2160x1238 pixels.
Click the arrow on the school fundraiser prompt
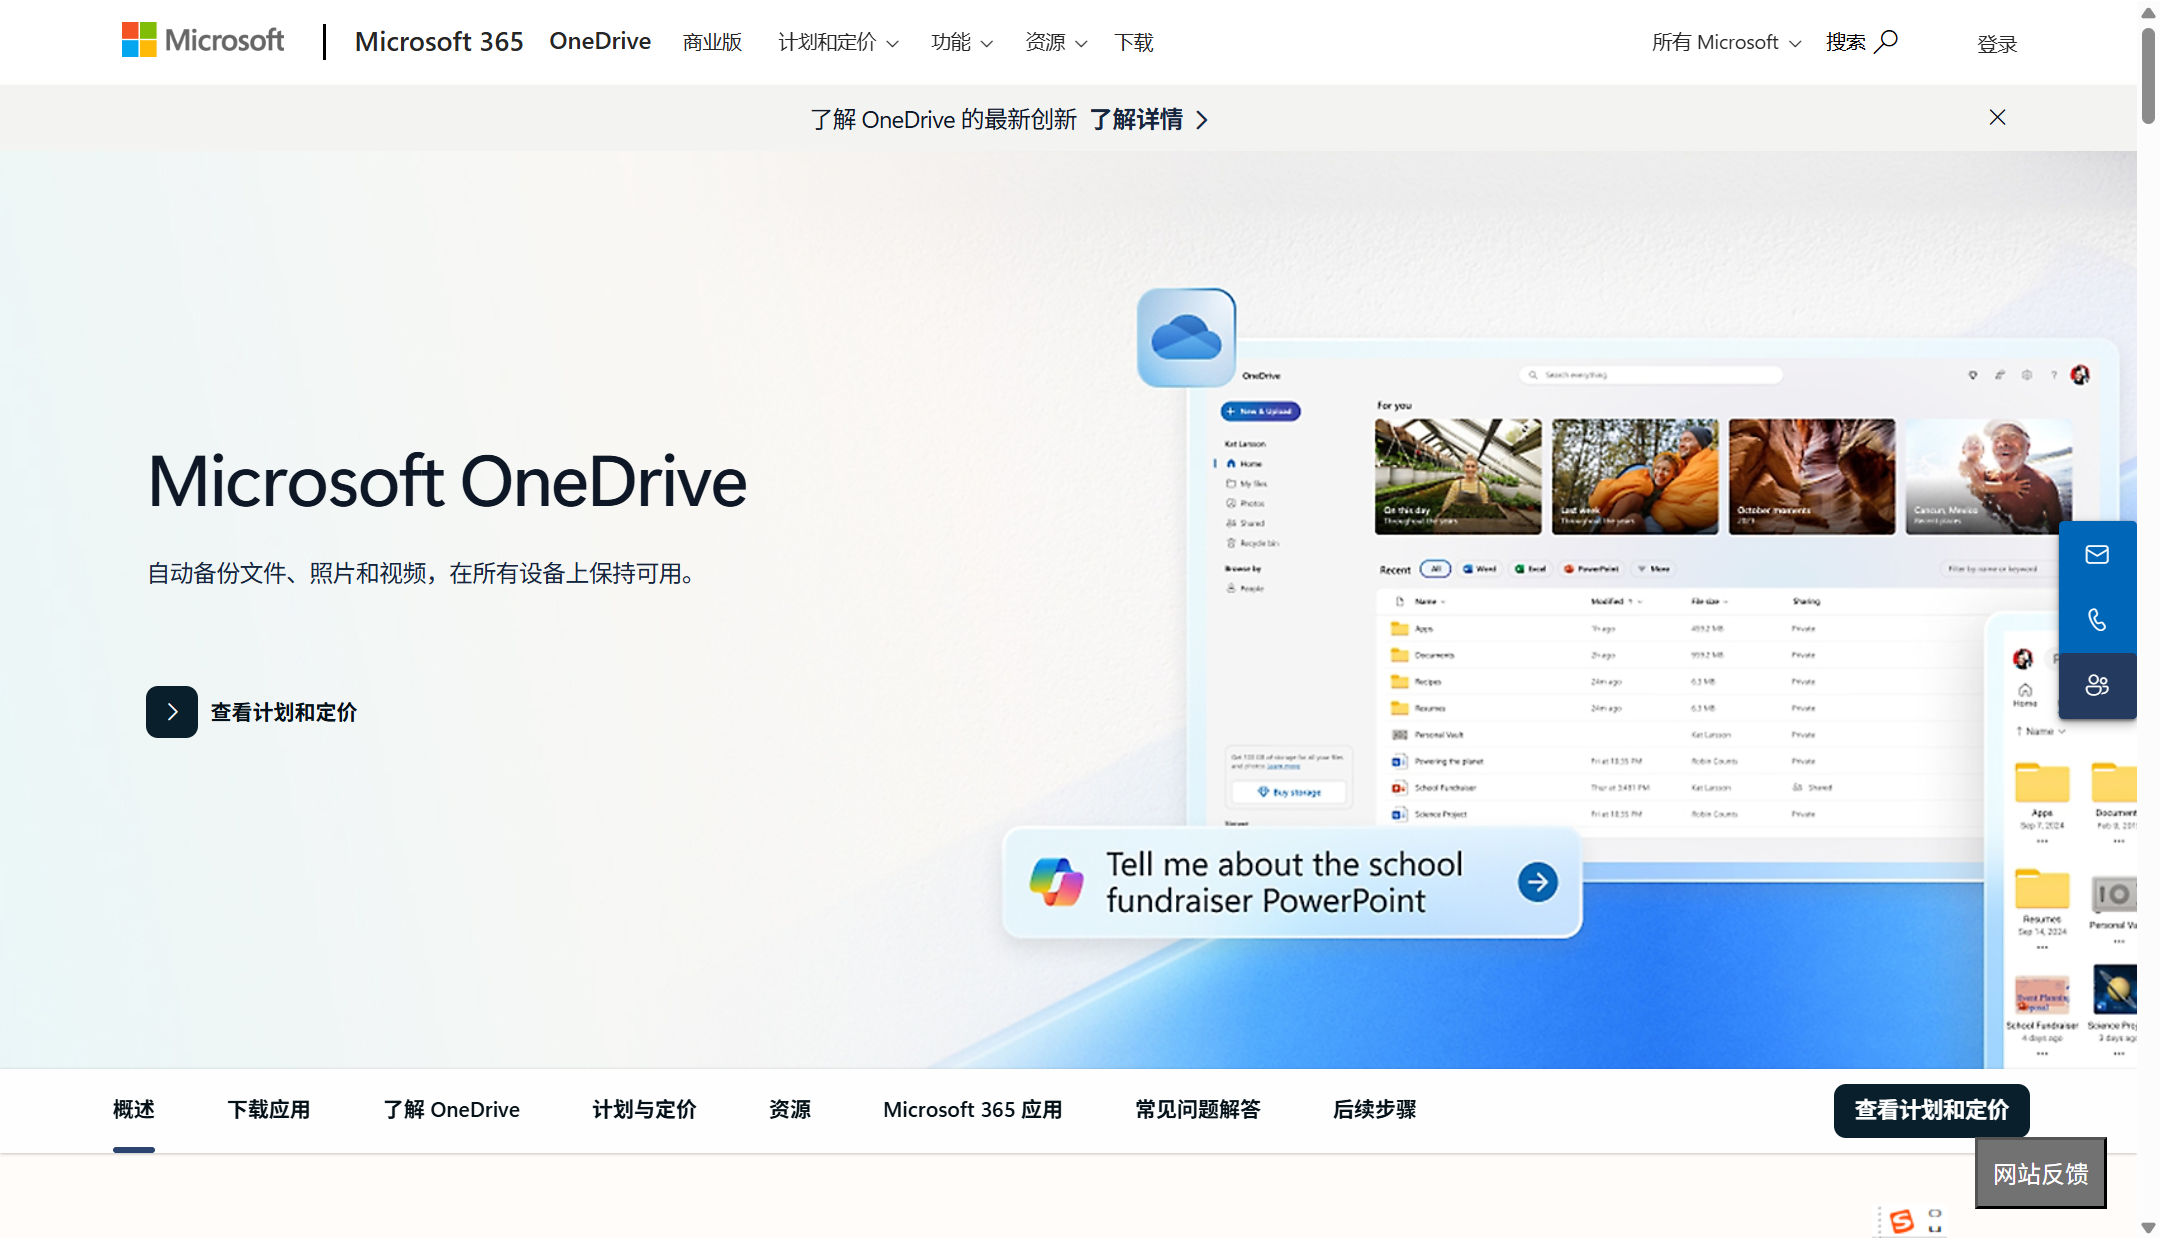[x=1537, y=881]
